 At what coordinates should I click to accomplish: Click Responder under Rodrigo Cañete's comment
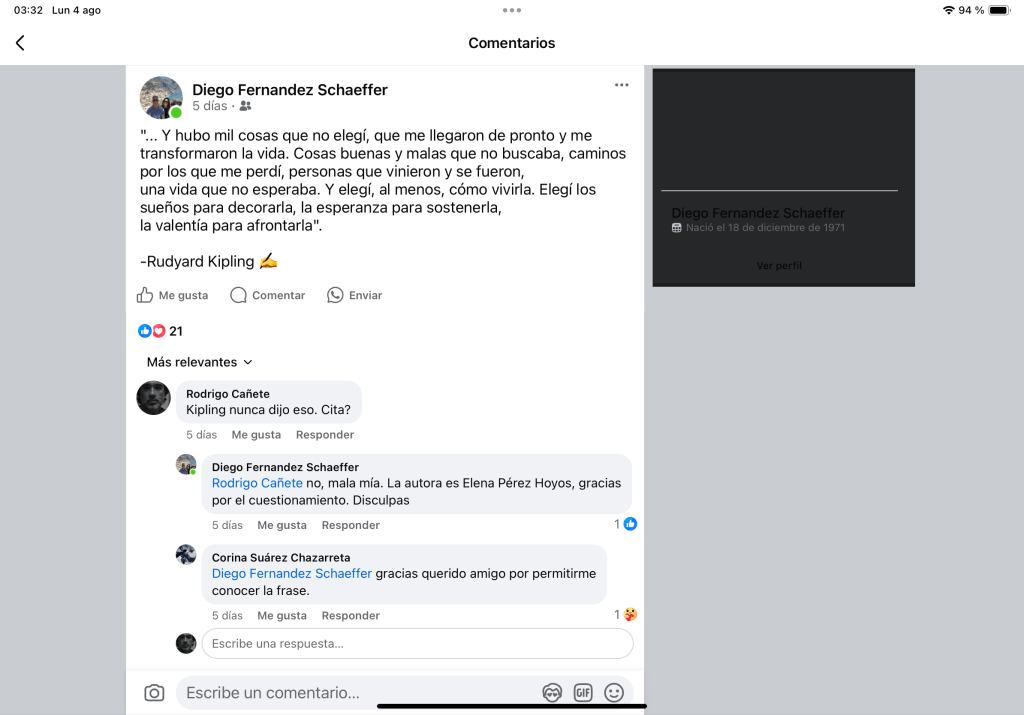pyautogui.click(x=325, y=435)
